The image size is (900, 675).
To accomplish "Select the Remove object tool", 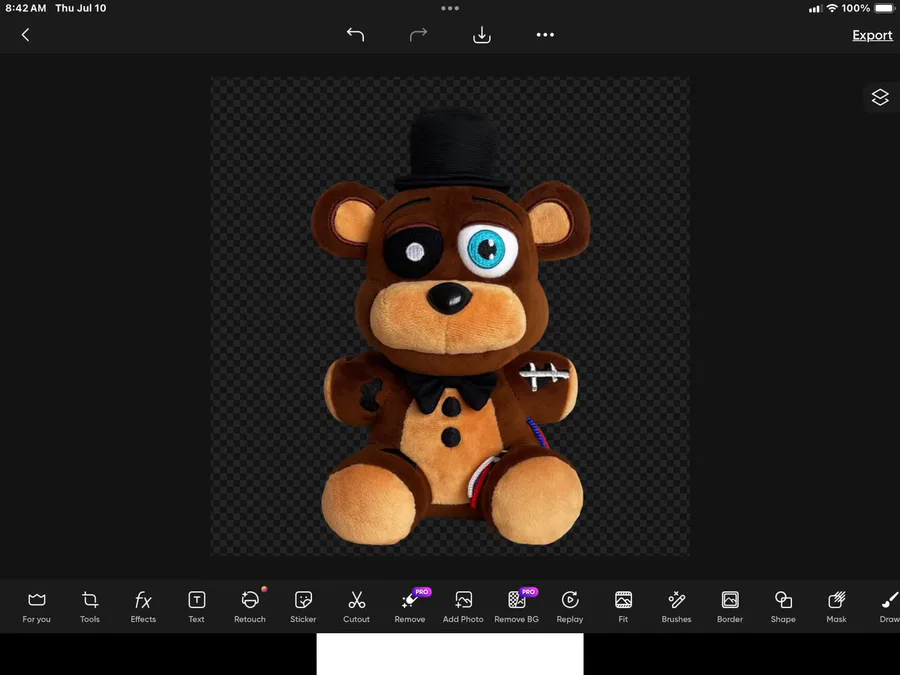I will 410,607.
